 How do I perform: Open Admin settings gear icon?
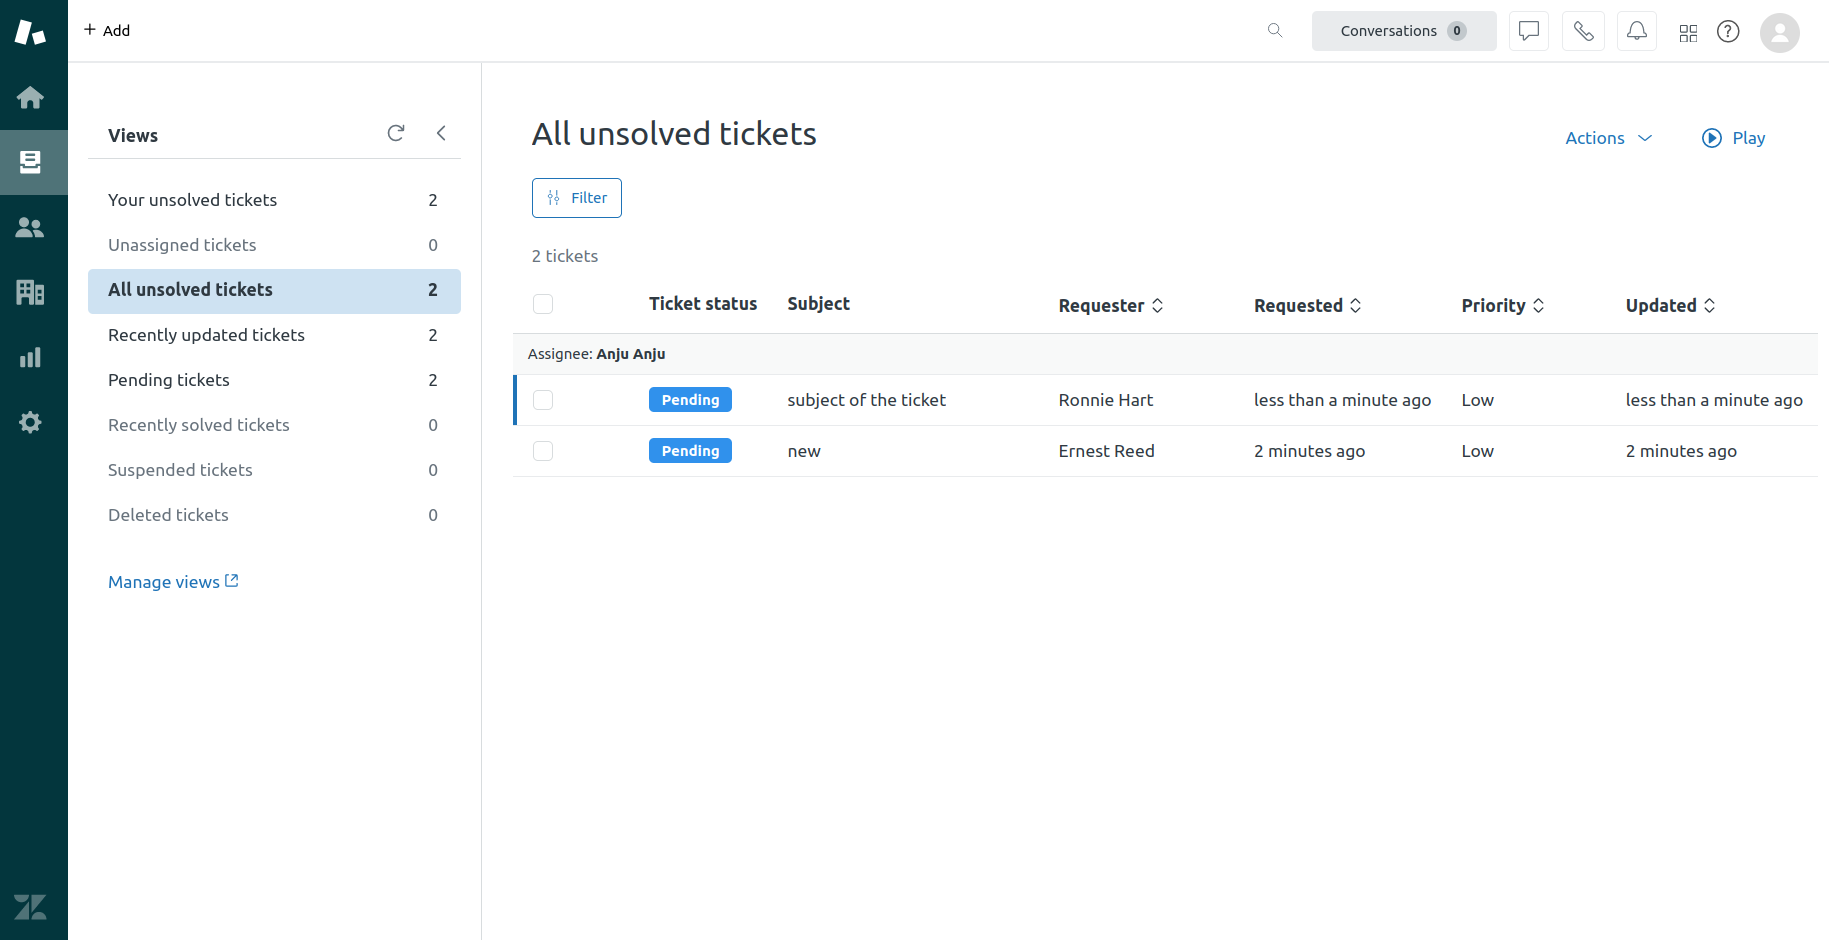pyautogui.click(x=30, y=422)
